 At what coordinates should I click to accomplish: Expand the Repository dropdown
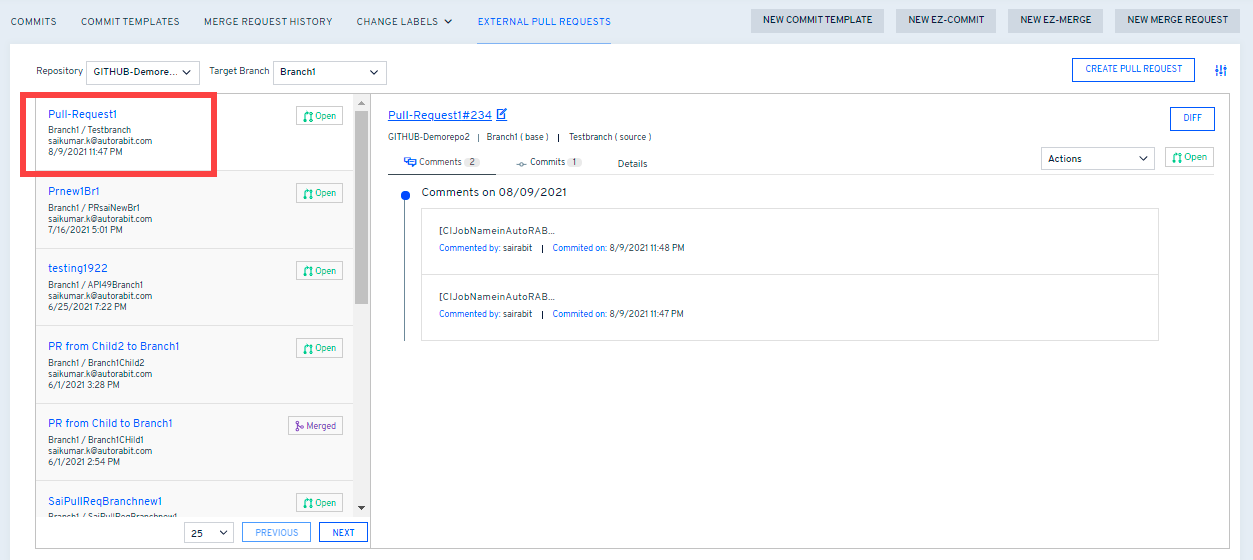[x=143, y=72]
